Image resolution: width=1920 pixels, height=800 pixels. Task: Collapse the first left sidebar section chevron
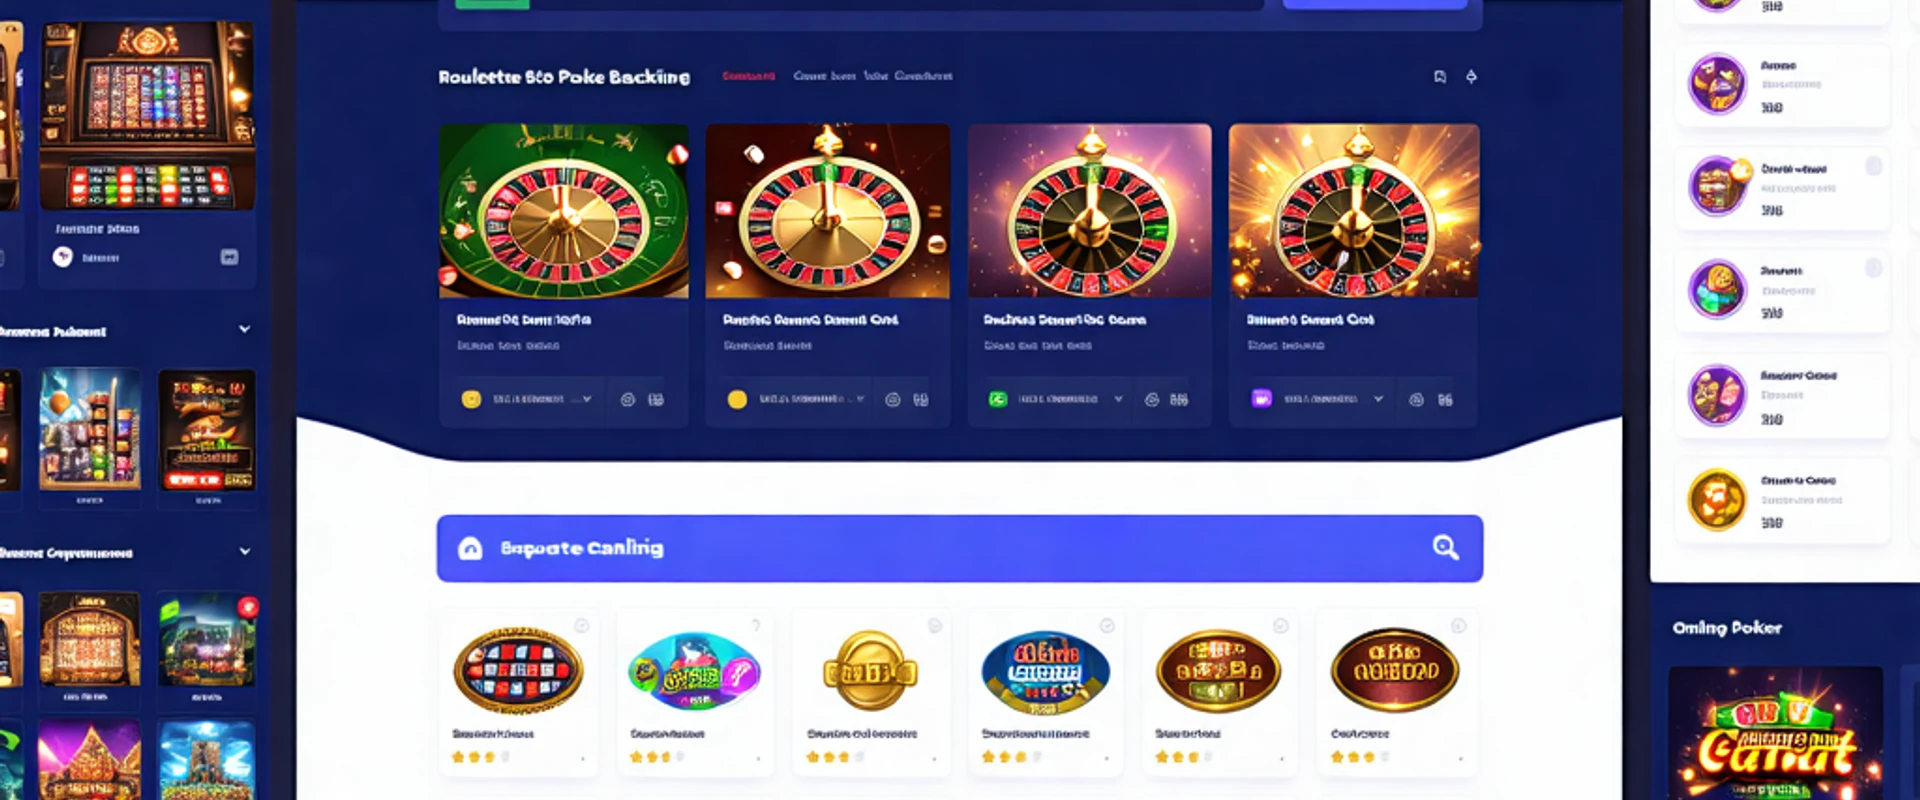tap(244, 329)
